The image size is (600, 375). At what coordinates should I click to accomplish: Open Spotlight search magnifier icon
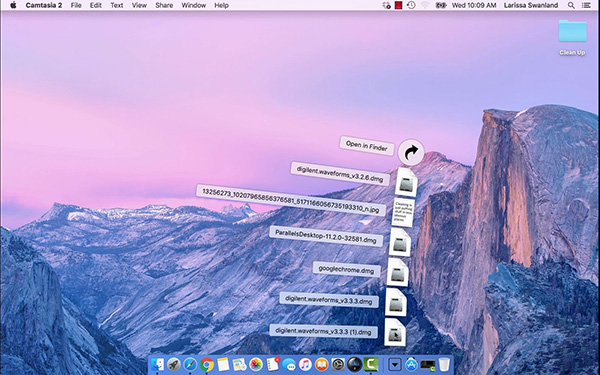pos(571,5)
